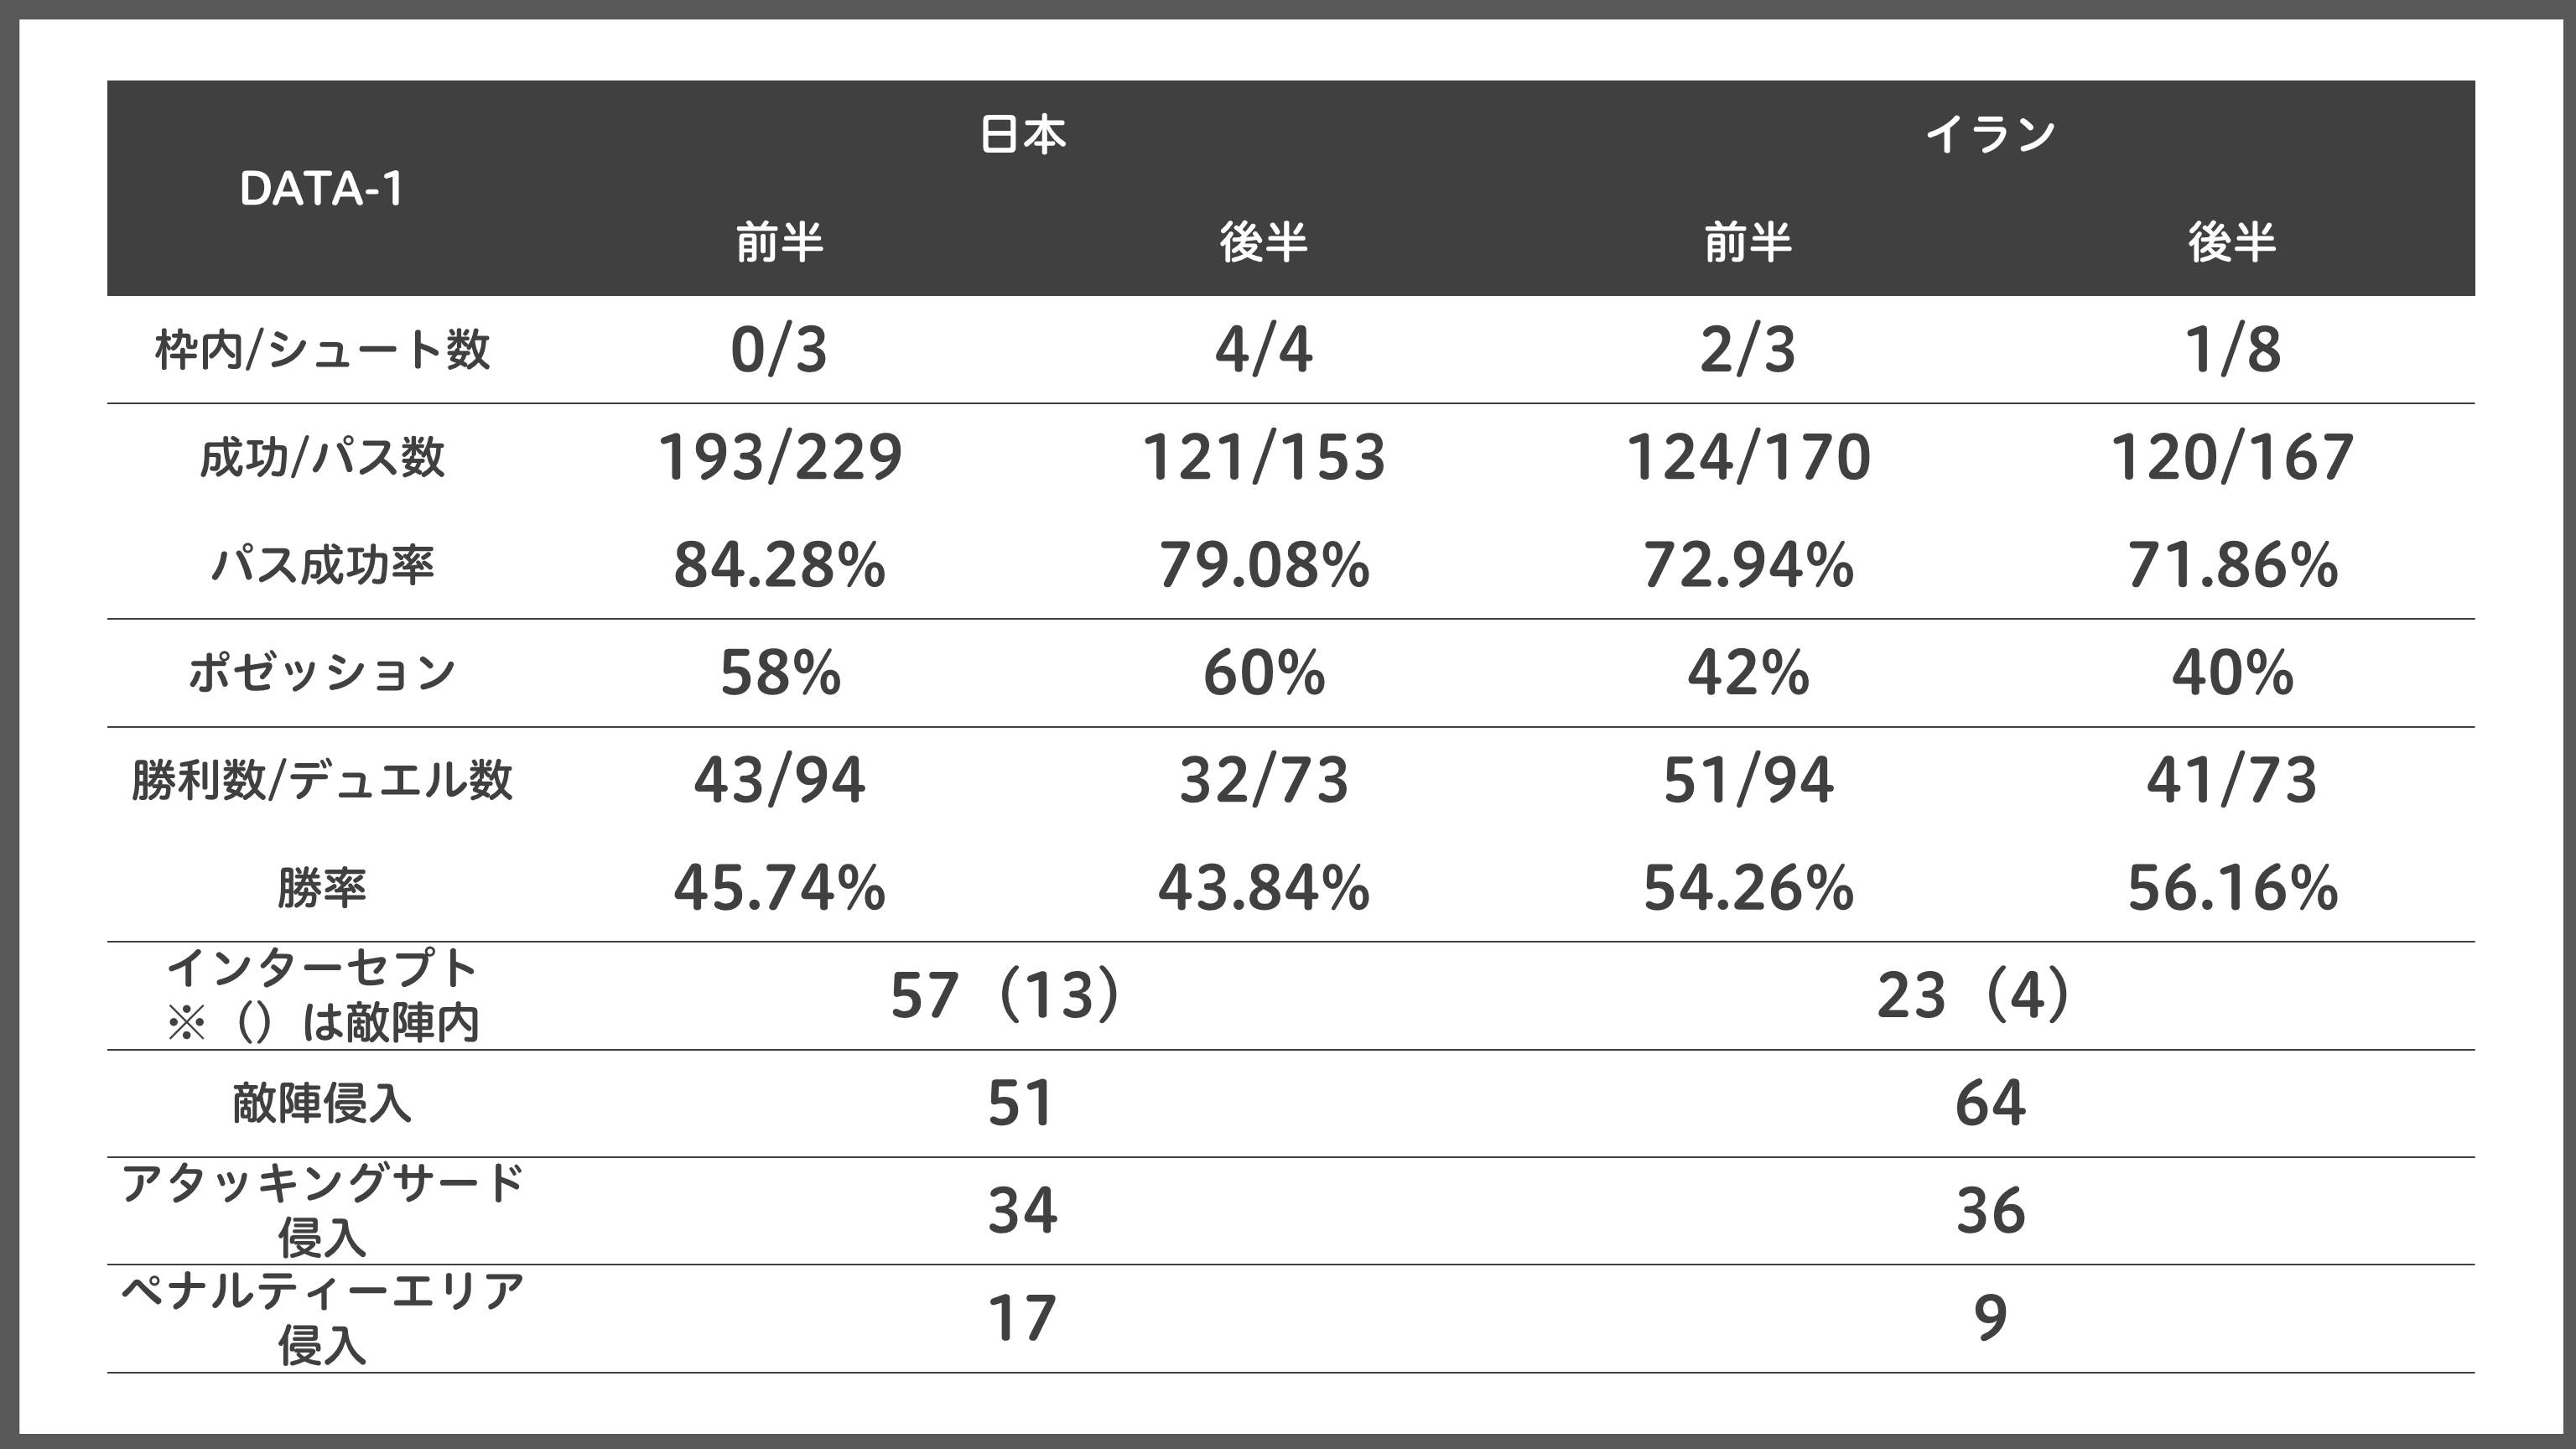Click the 71.86% pass success value
The image size is (2576, 1449).
point(2232,565)
